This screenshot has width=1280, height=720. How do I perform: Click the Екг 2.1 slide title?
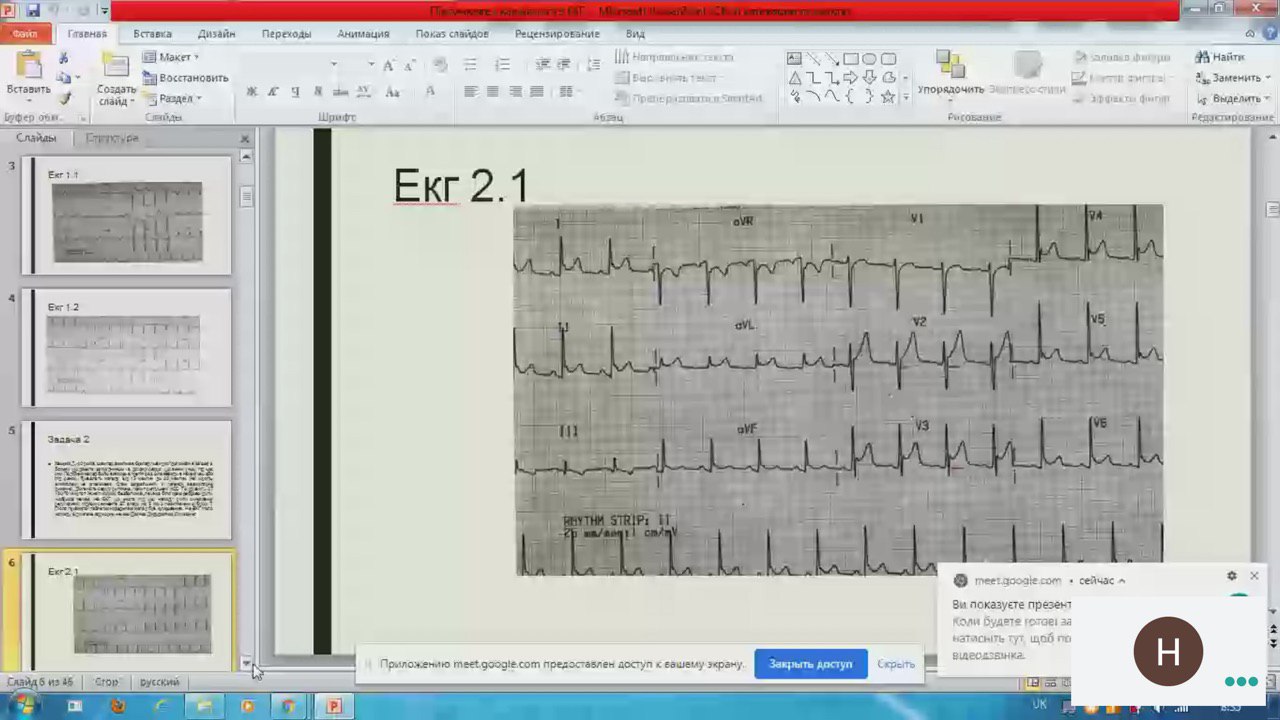tap(460, 186)
